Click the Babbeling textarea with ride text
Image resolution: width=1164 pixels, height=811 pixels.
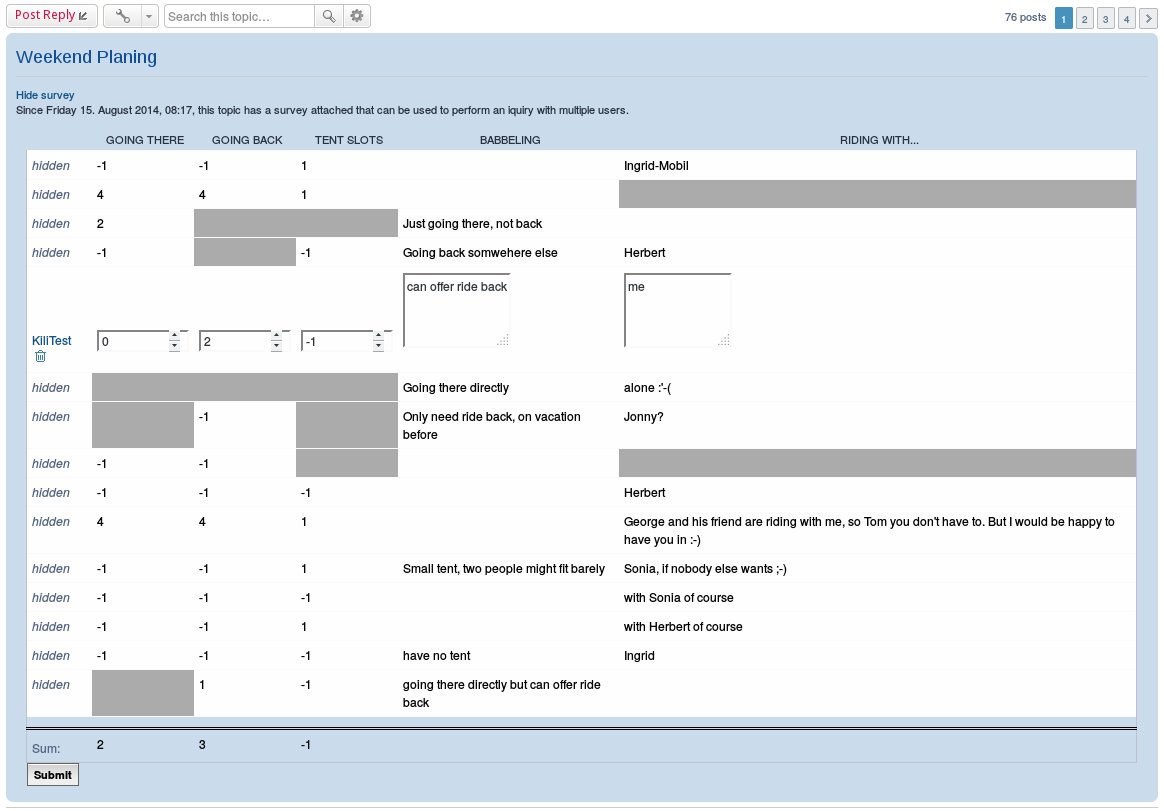[x=457, y=310]
